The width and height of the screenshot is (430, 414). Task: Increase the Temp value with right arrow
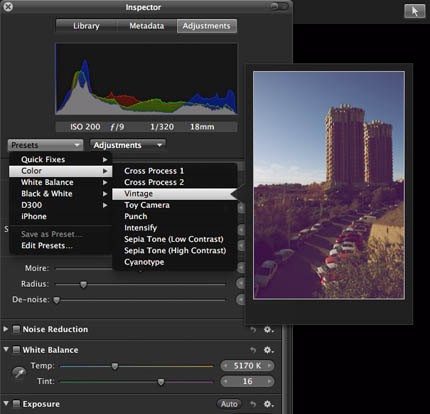click(269, 366)
